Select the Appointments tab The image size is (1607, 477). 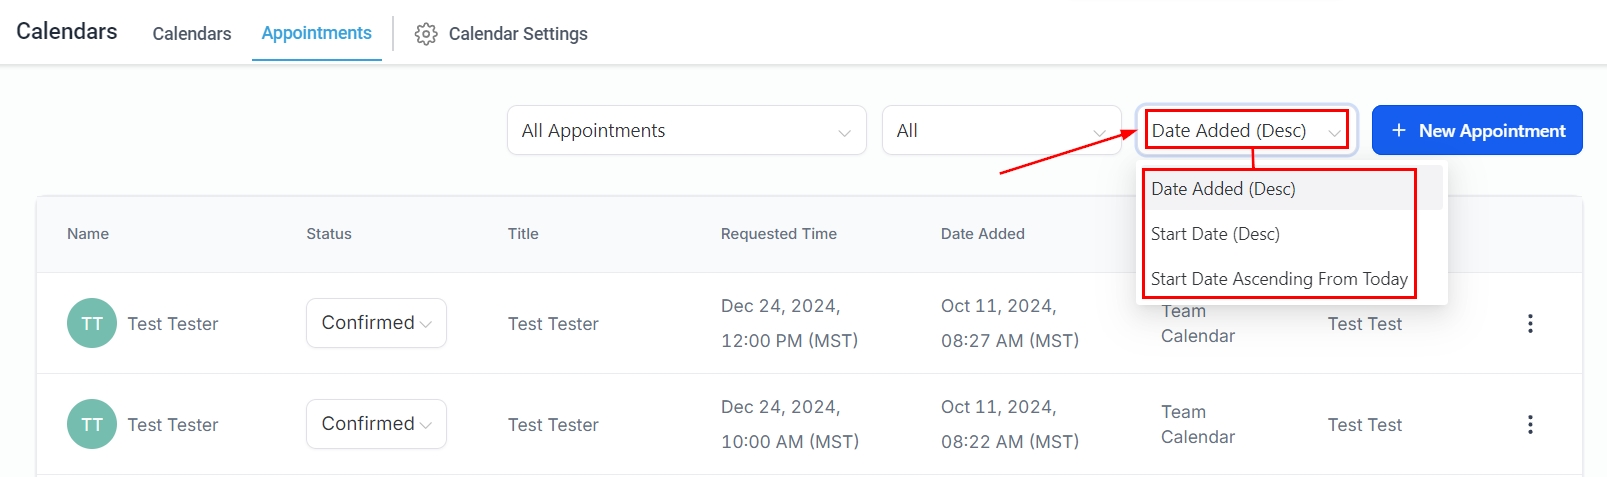[316, 33]
